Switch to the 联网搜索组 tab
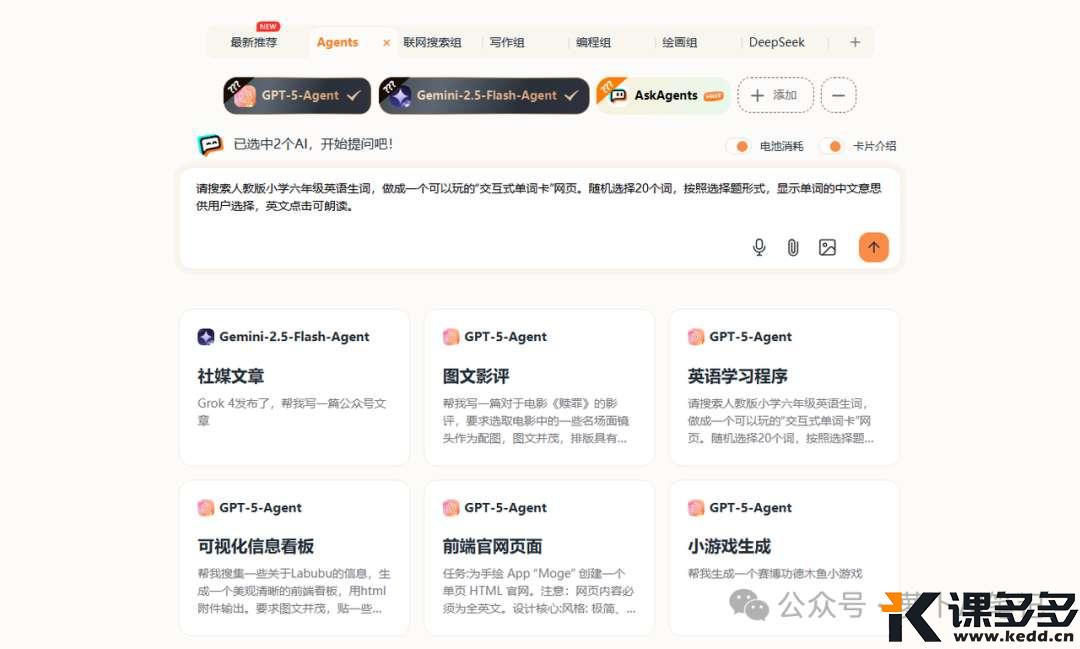The image size is (1080, 649). pyautogui.click(x=432, y=42)
